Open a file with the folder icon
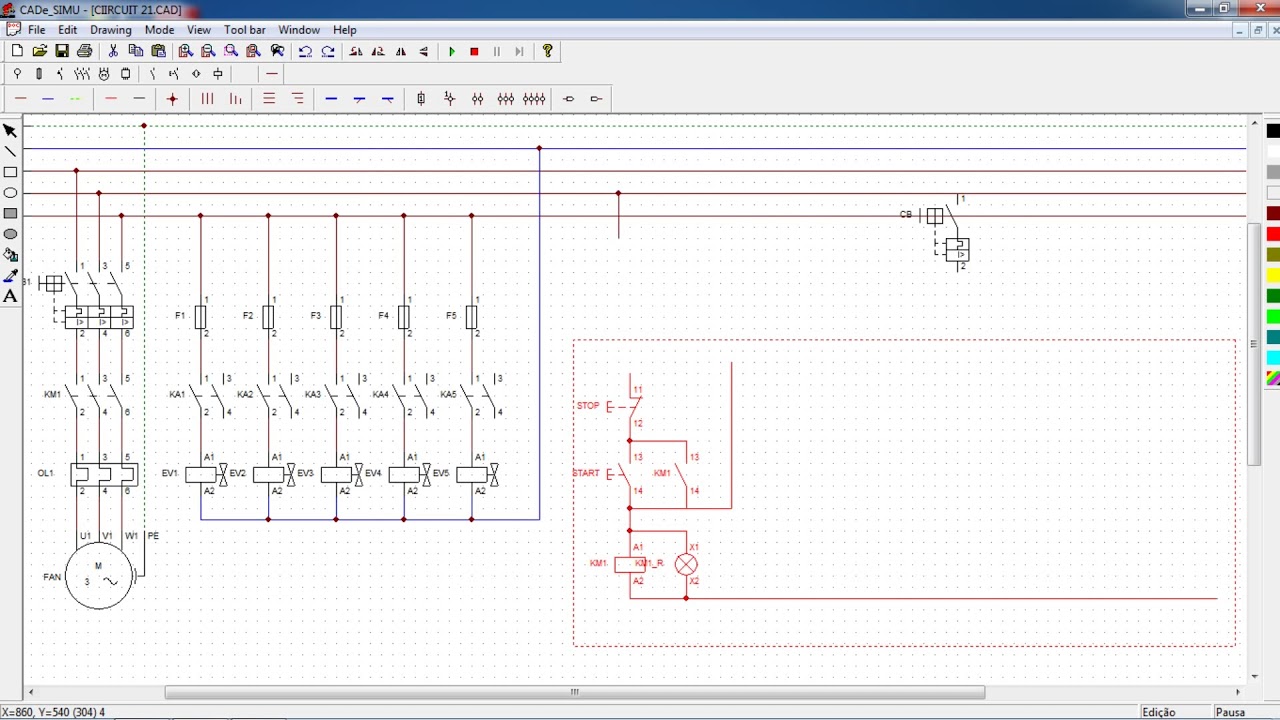Viewport: 1280px width, 720px height. pyautogui.click(x=40, y=51)
